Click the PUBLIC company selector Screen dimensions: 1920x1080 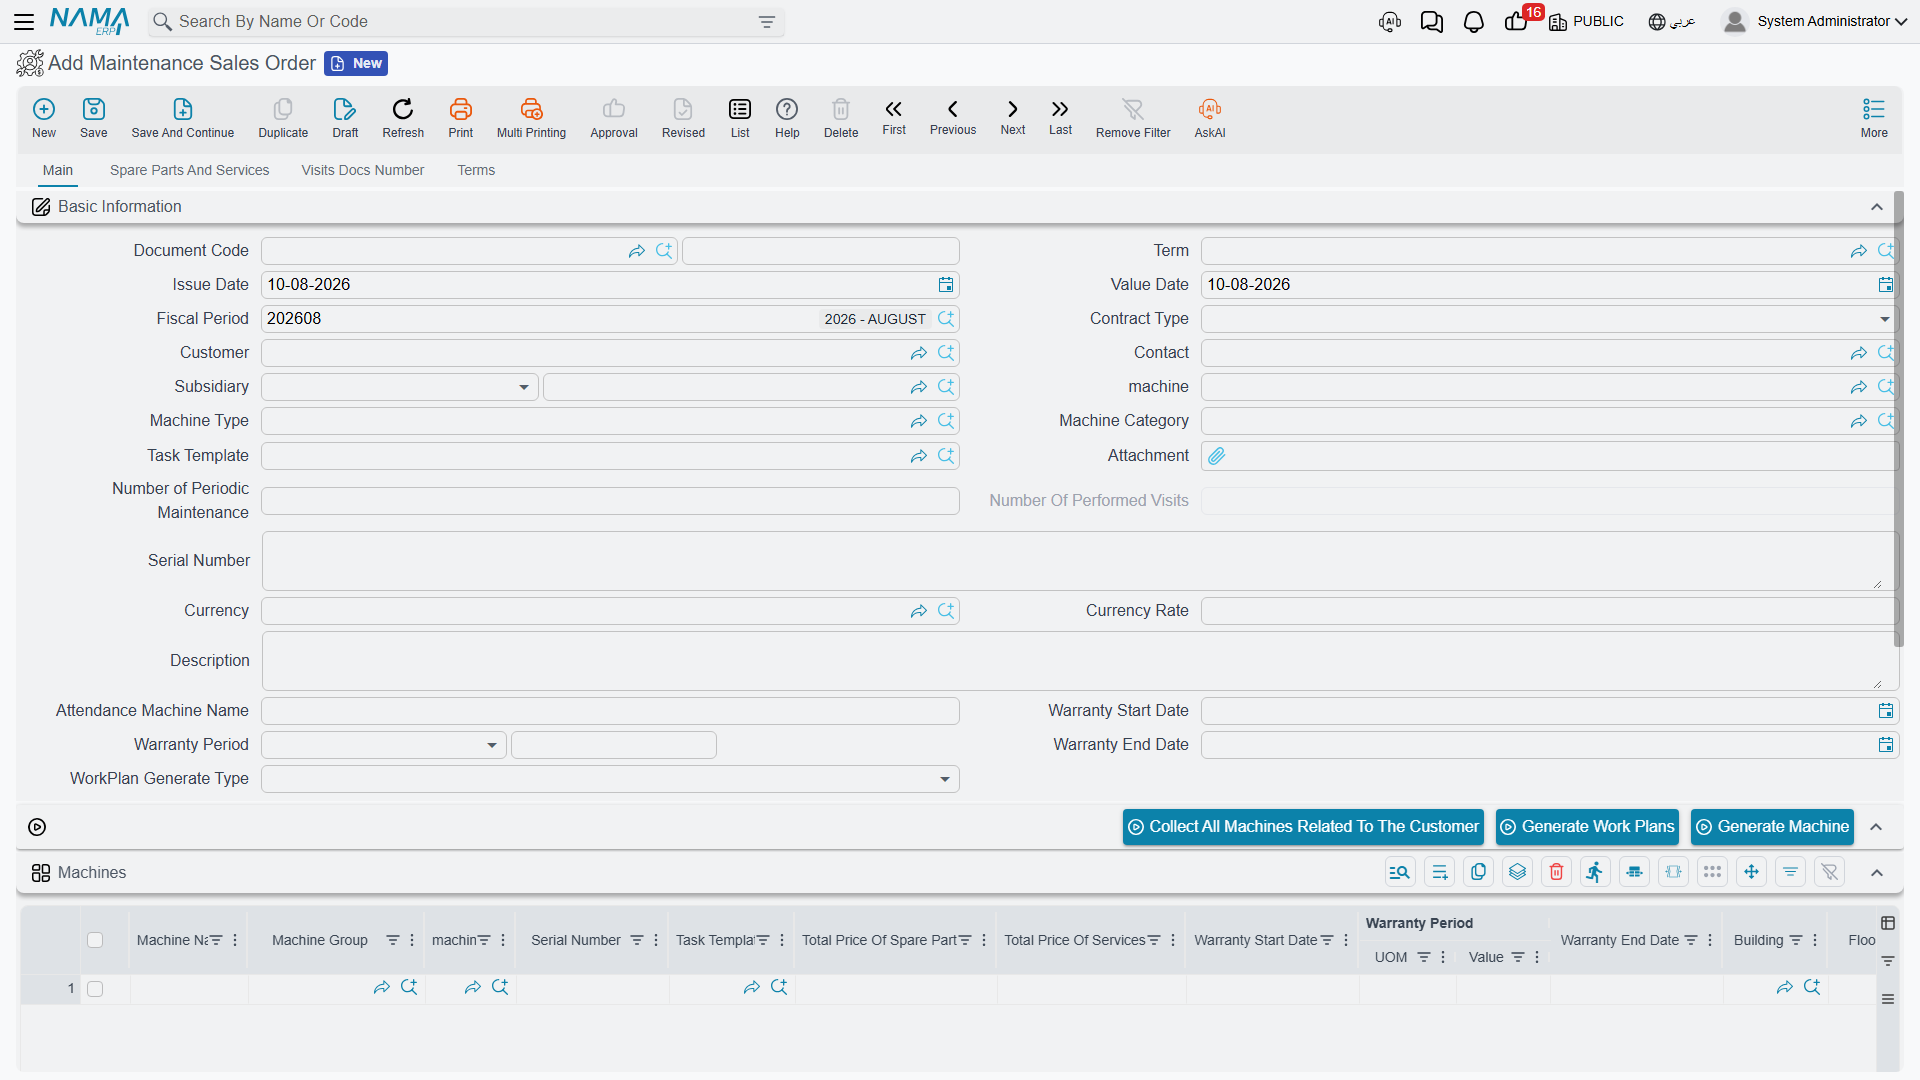tap(1587, 21)
